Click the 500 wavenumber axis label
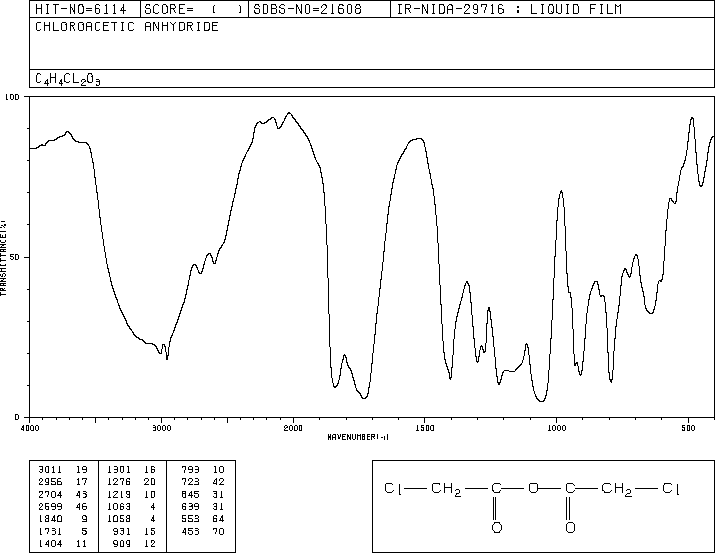The width and height of the screenshot is (715, 553). pyautogui.click(x=688, y=428)
